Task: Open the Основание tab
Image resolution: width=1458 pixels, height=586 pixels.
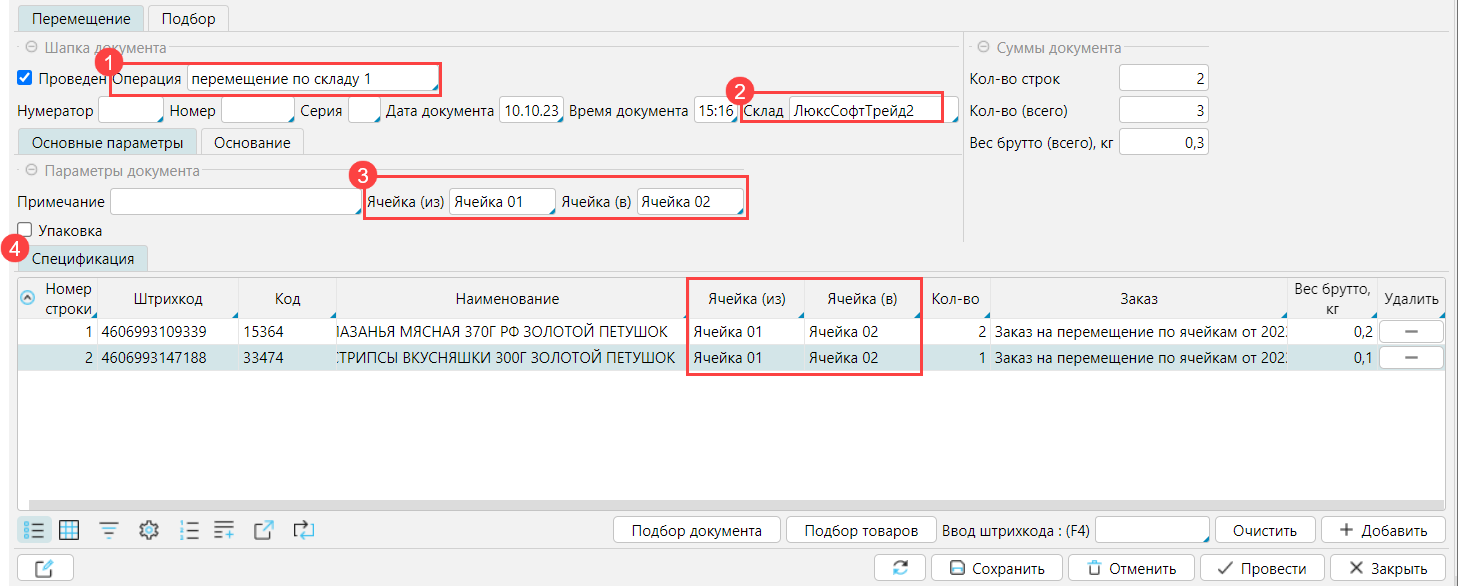Action: click(252, 143)
